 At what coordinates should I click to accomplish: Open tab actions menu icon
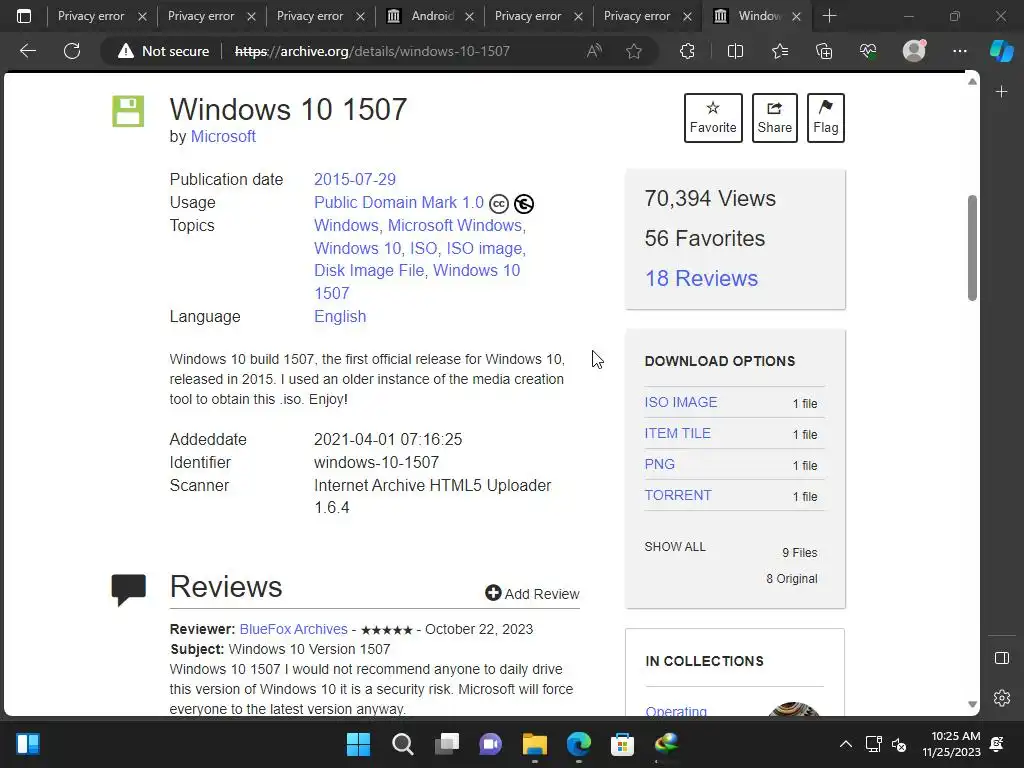24,16
